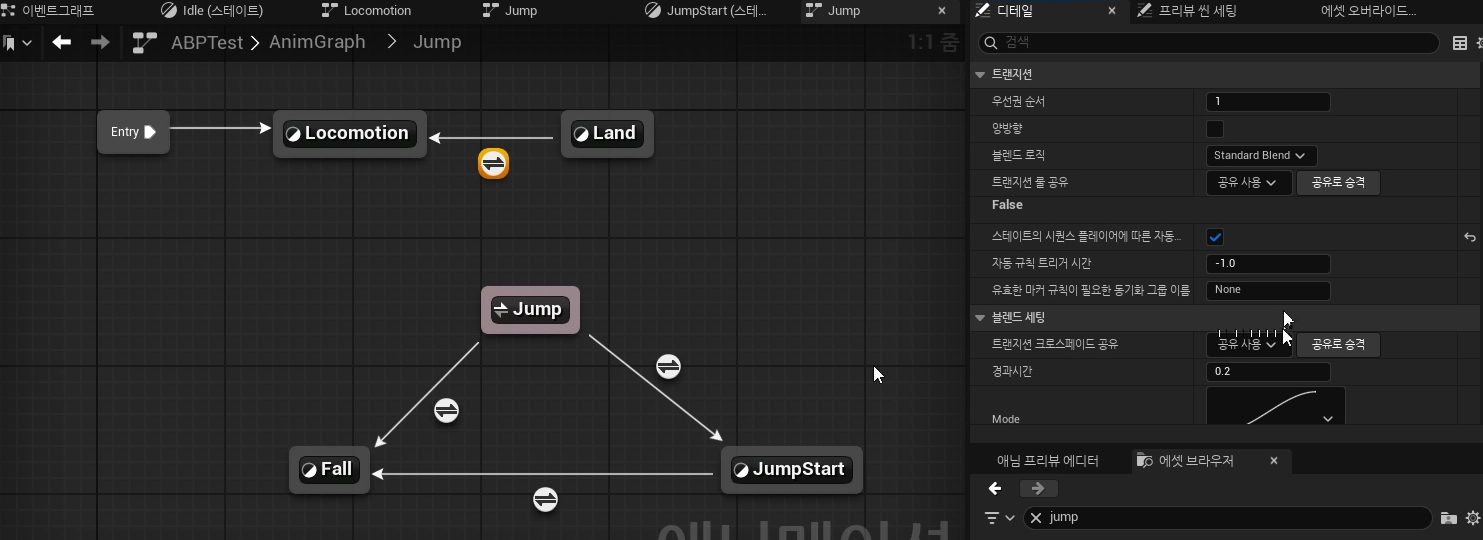This screenshot has width=1483, height=540.
Task: Click the state machine icon beside ABPTest breadcrumb
Action: coord(145,42)
